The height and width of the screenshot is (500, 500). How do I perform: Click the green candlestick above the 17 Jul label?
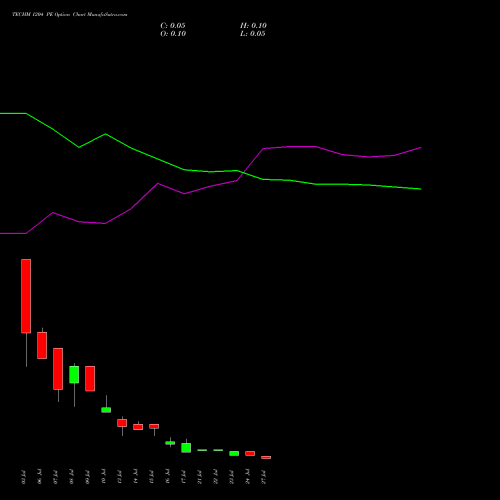[x=186, y=448]
